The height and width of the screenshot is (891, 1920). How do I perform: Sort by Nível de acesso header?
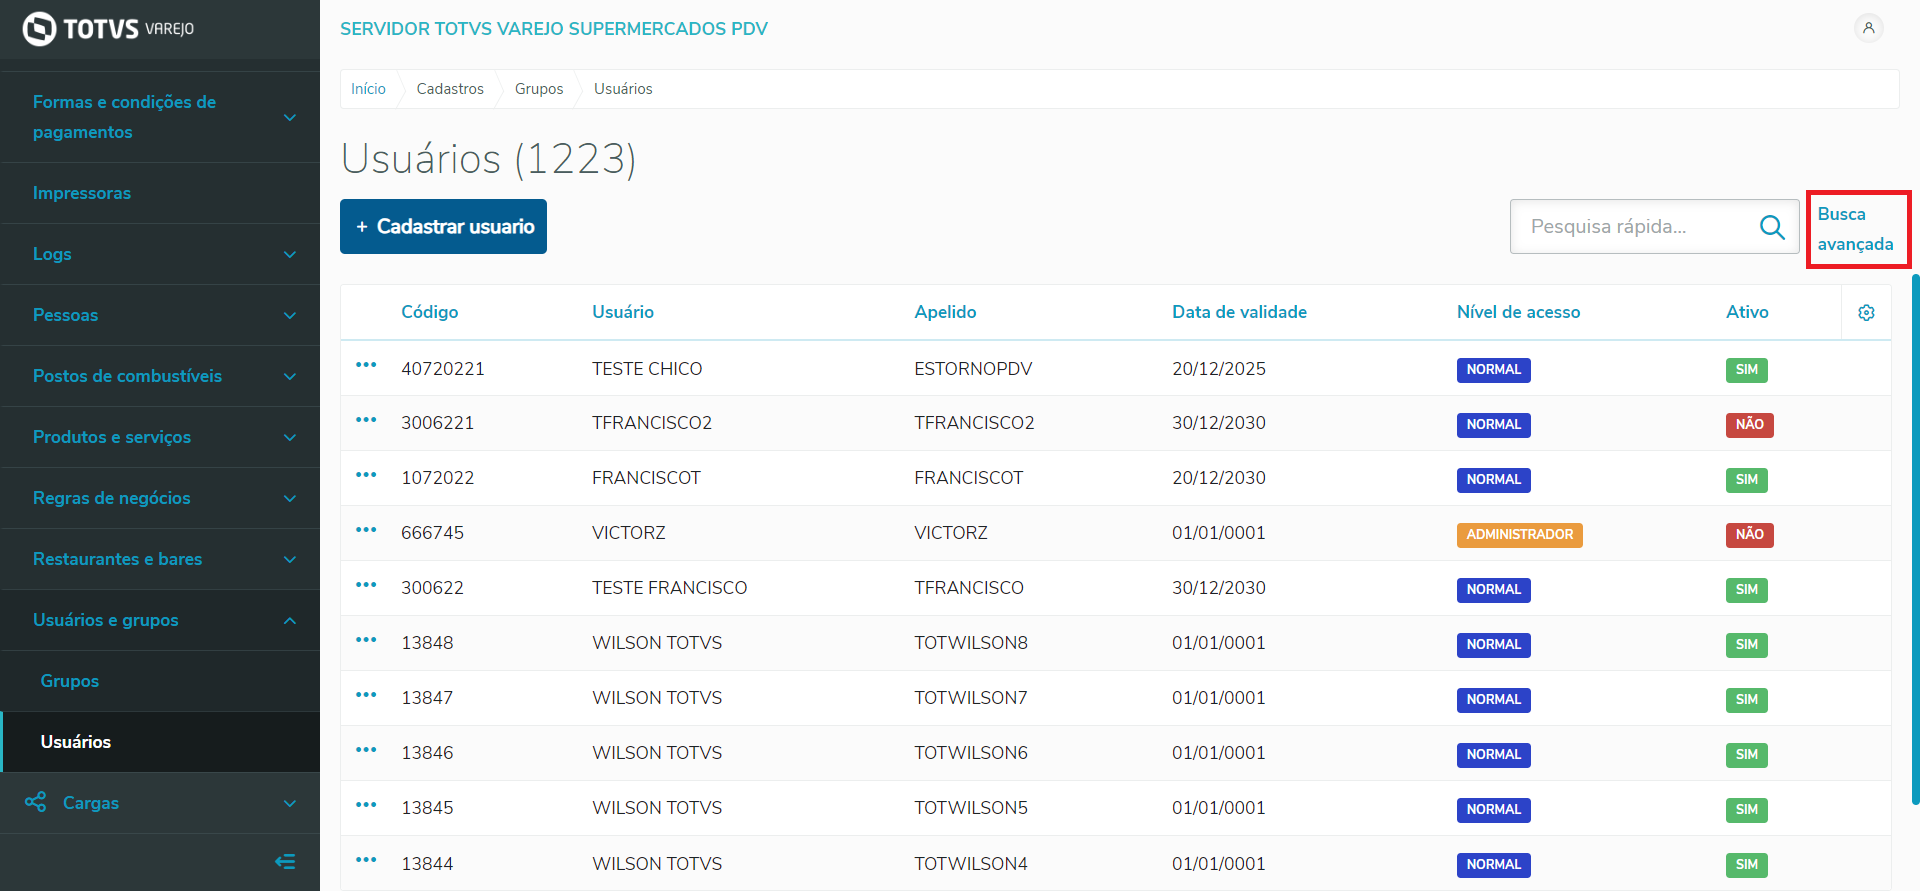coord(1518,312)
